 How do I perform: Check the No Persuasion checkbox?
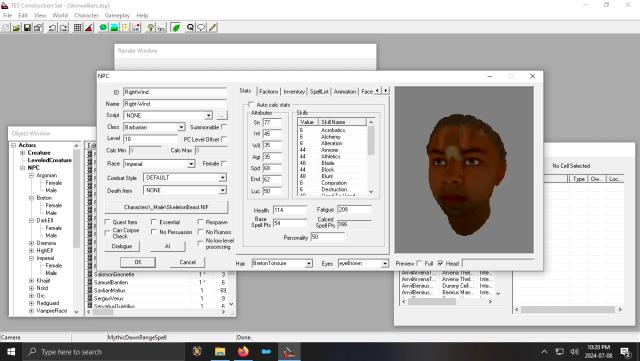(154, 232)
